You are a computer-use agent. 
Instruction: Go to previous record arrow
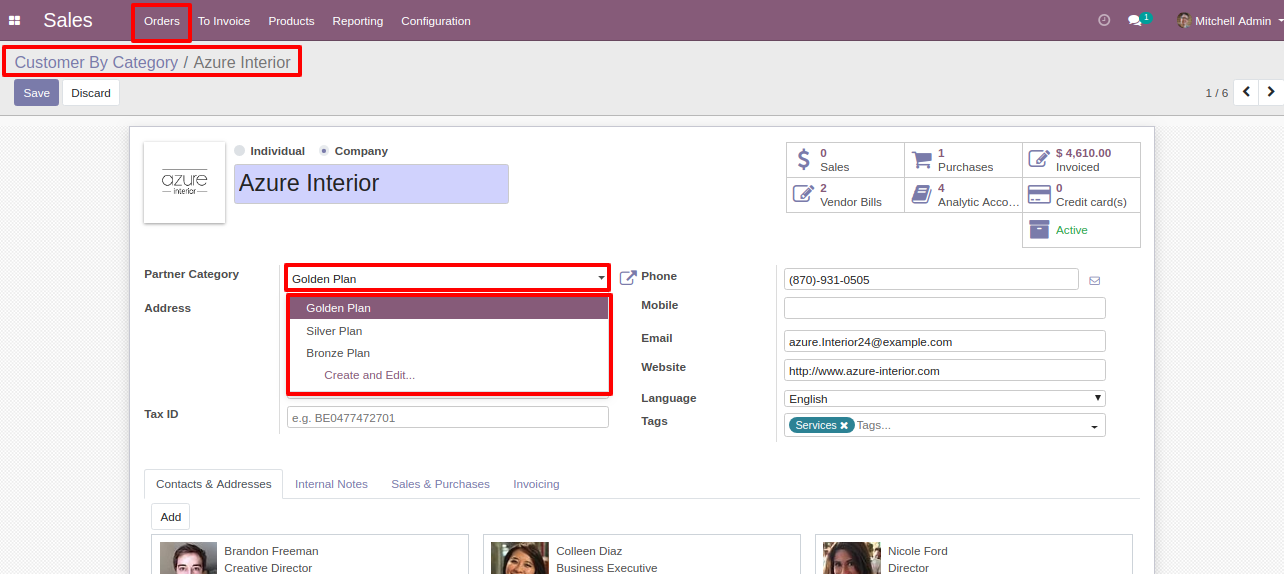[1246, 92]
